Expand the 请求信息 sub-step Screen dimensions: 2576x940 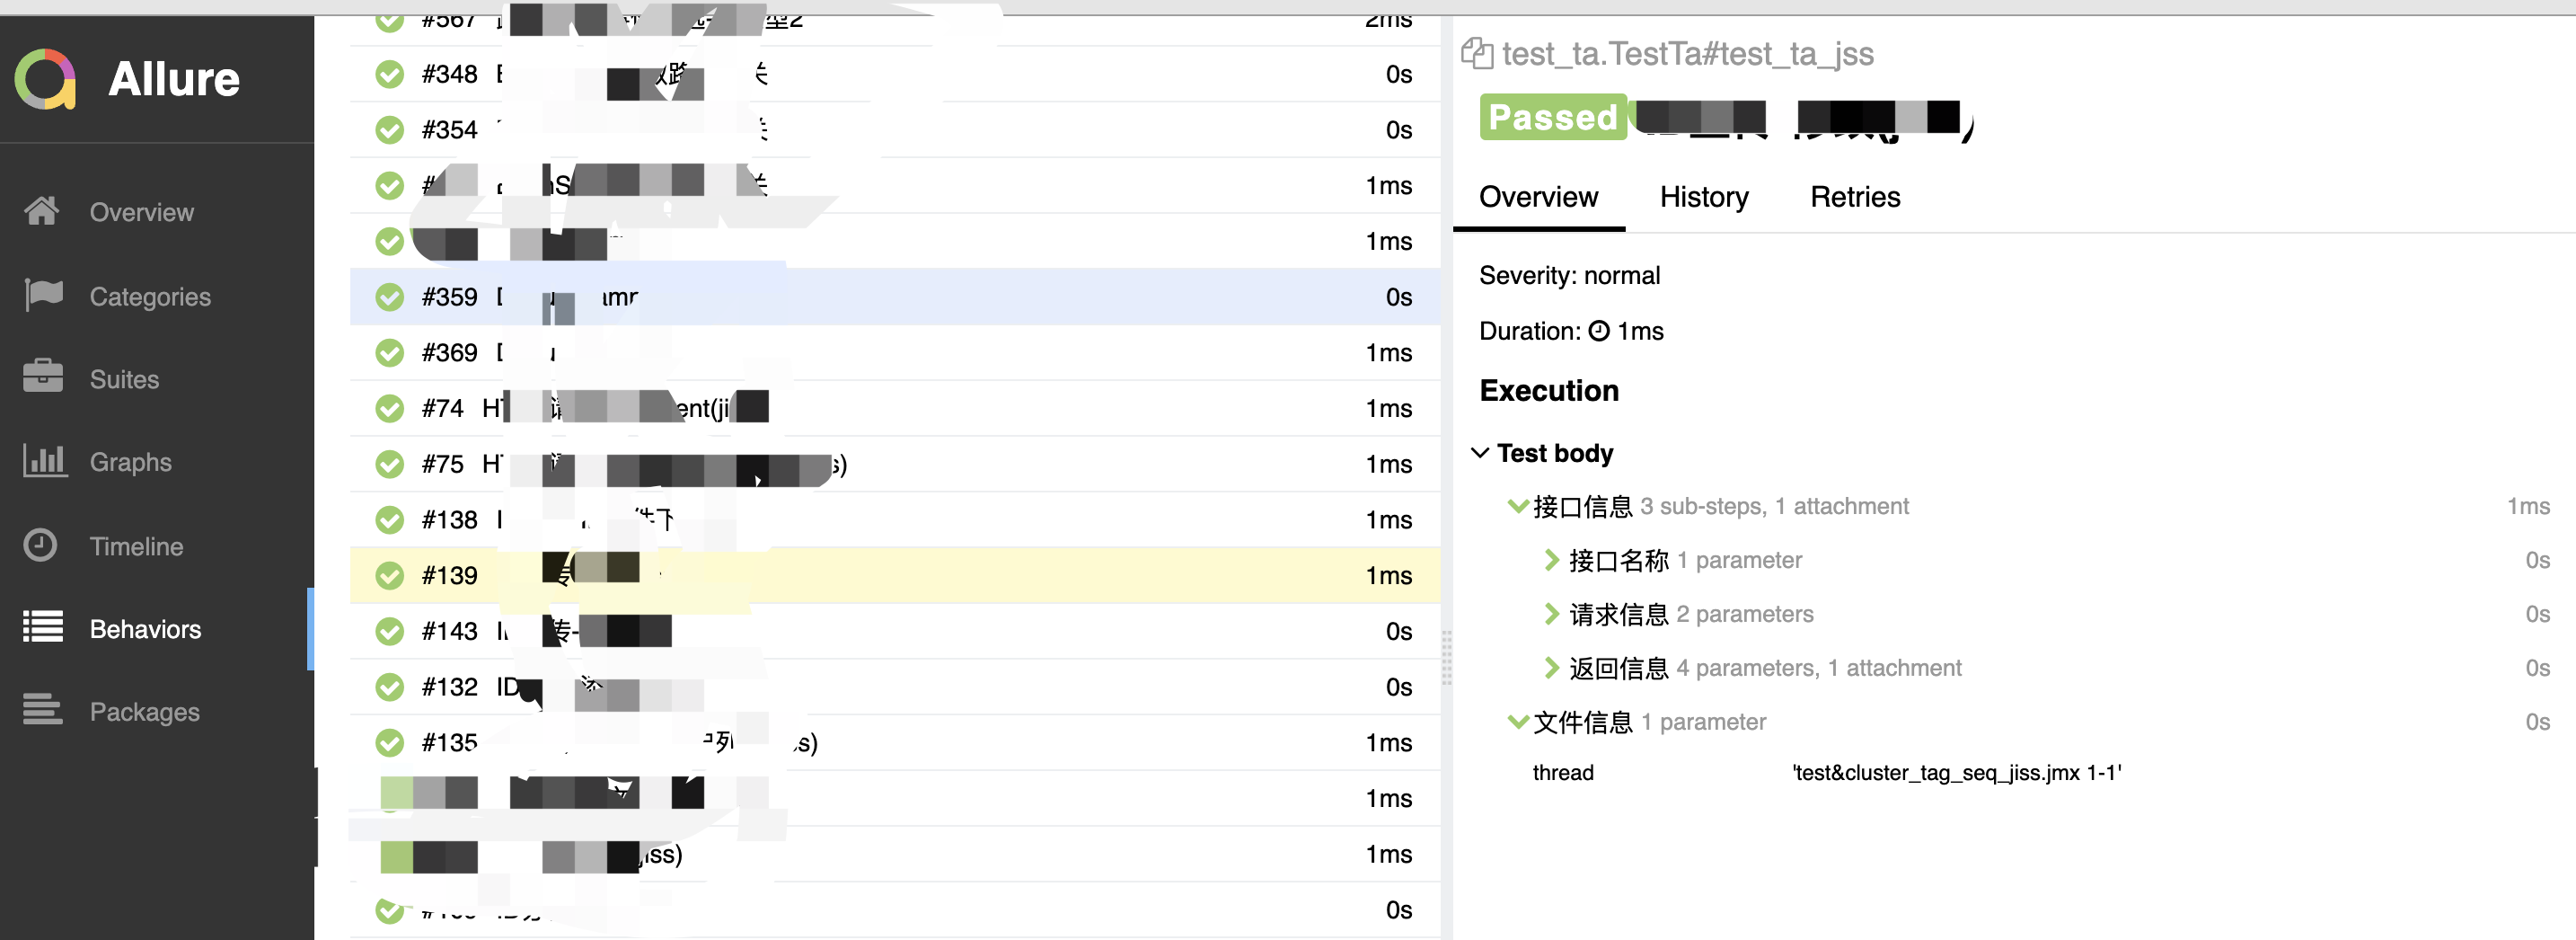[x=1551, y=614]
